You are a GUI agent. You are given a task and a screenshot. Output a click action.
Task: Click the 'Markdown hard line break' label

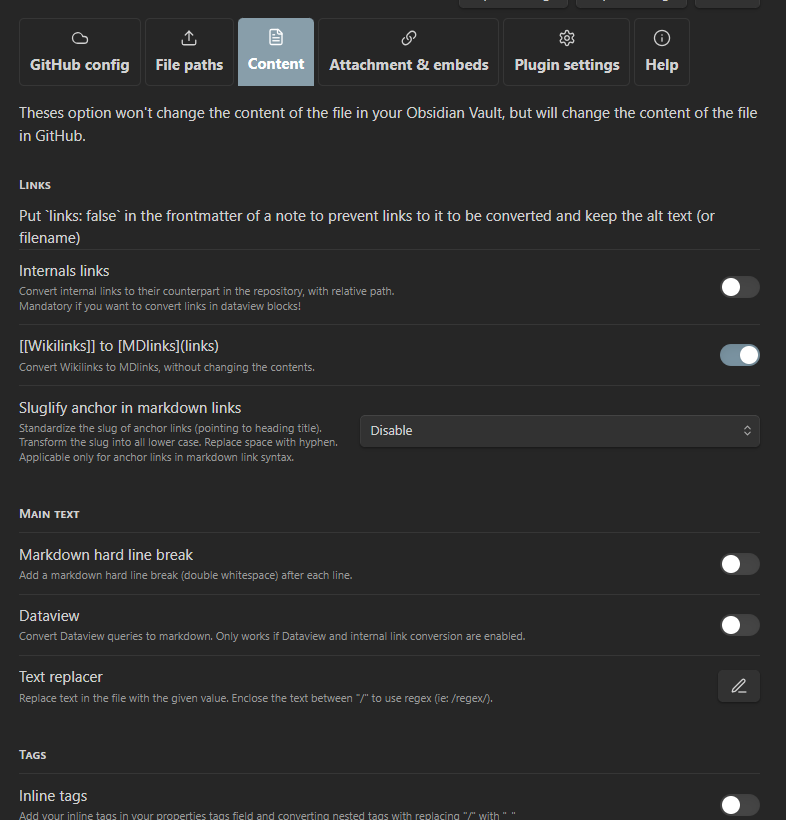coord(106,555)
